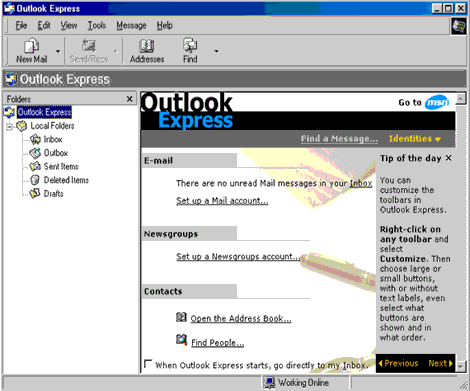Click Set up a Mail account link
Viewport: 470px width, 391px height.
(x=222, y=201)
